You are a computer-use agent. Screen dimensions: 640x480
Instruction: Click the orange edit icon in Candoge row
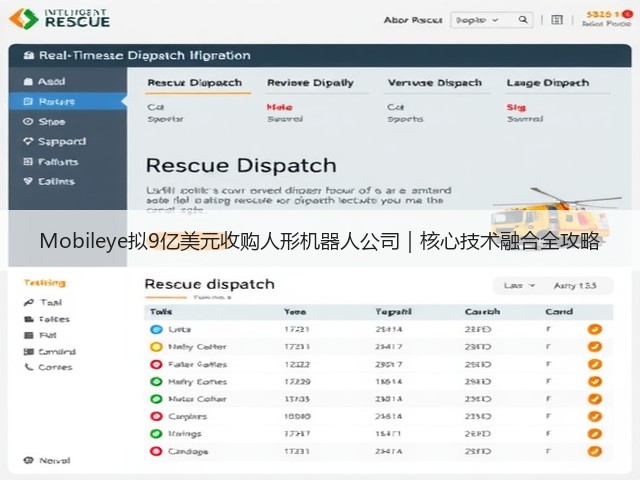tap(595, 451)
